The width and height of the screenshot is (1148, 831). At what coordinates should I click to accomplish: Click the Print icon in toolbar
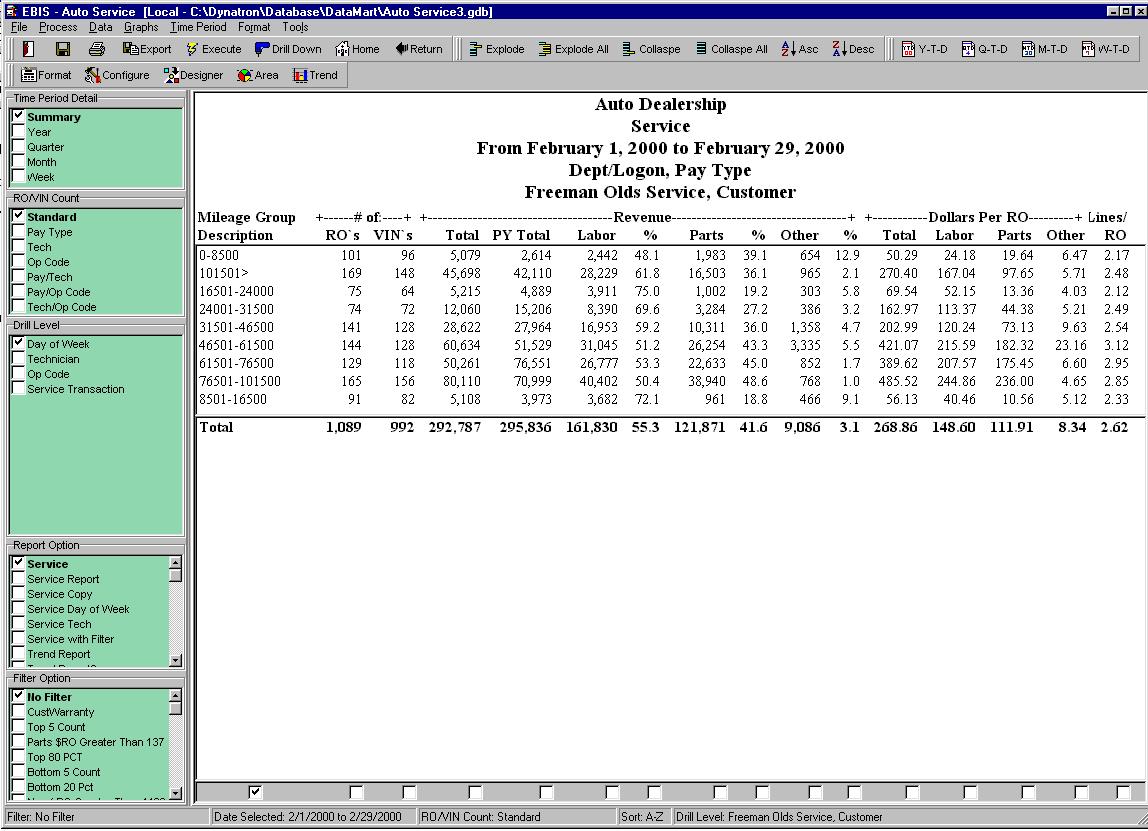click(x=96, y=49)
